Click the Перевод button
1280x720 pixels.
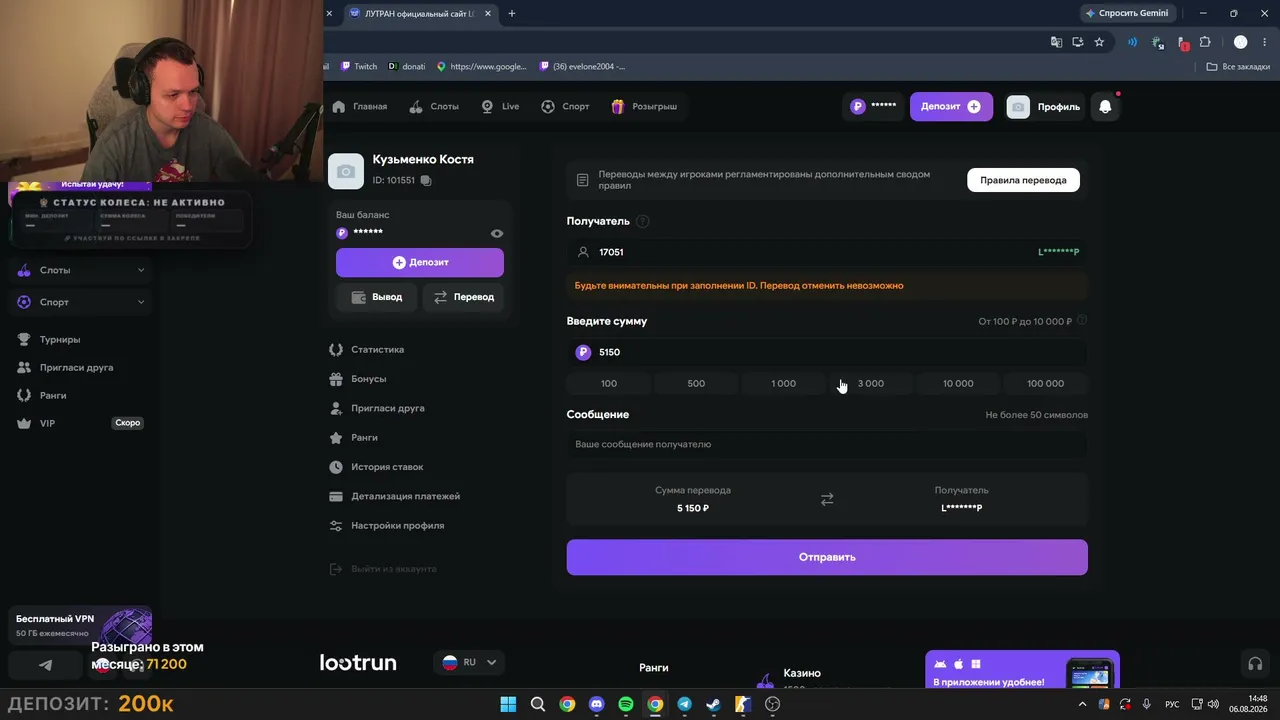[x=464, y=297]
